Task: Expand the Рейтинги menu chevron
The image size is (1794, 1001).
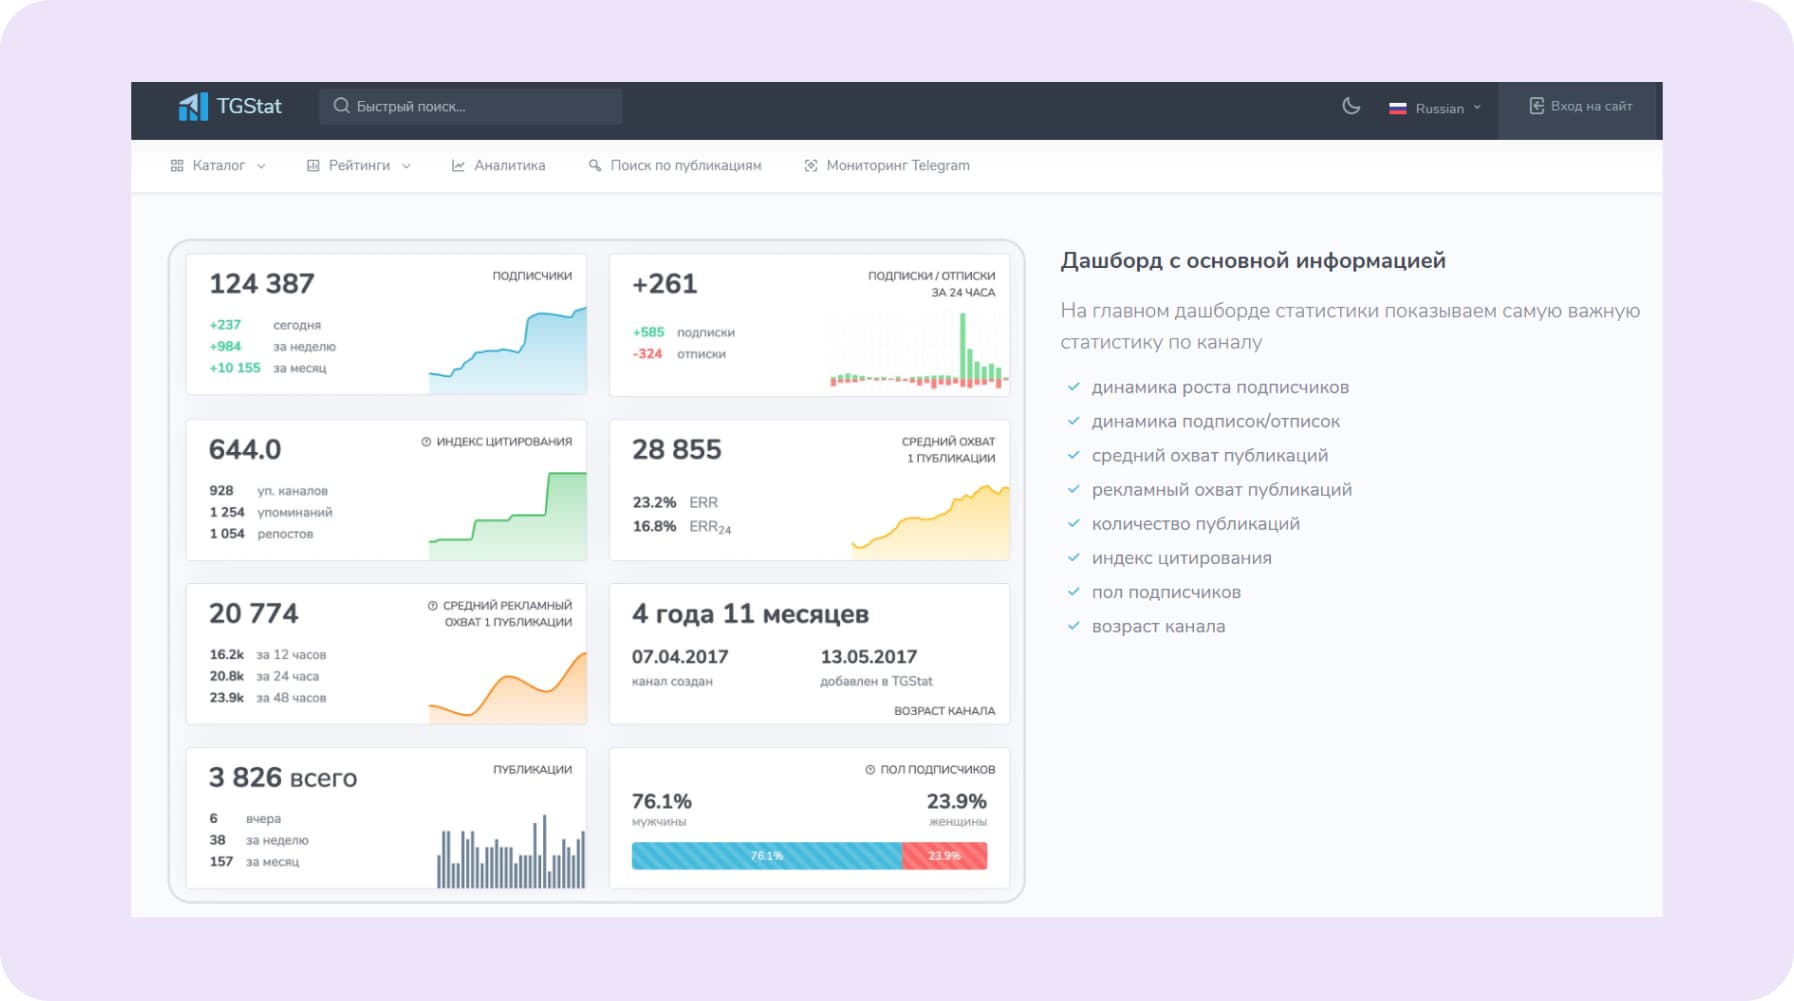Action: click(406, 167)
